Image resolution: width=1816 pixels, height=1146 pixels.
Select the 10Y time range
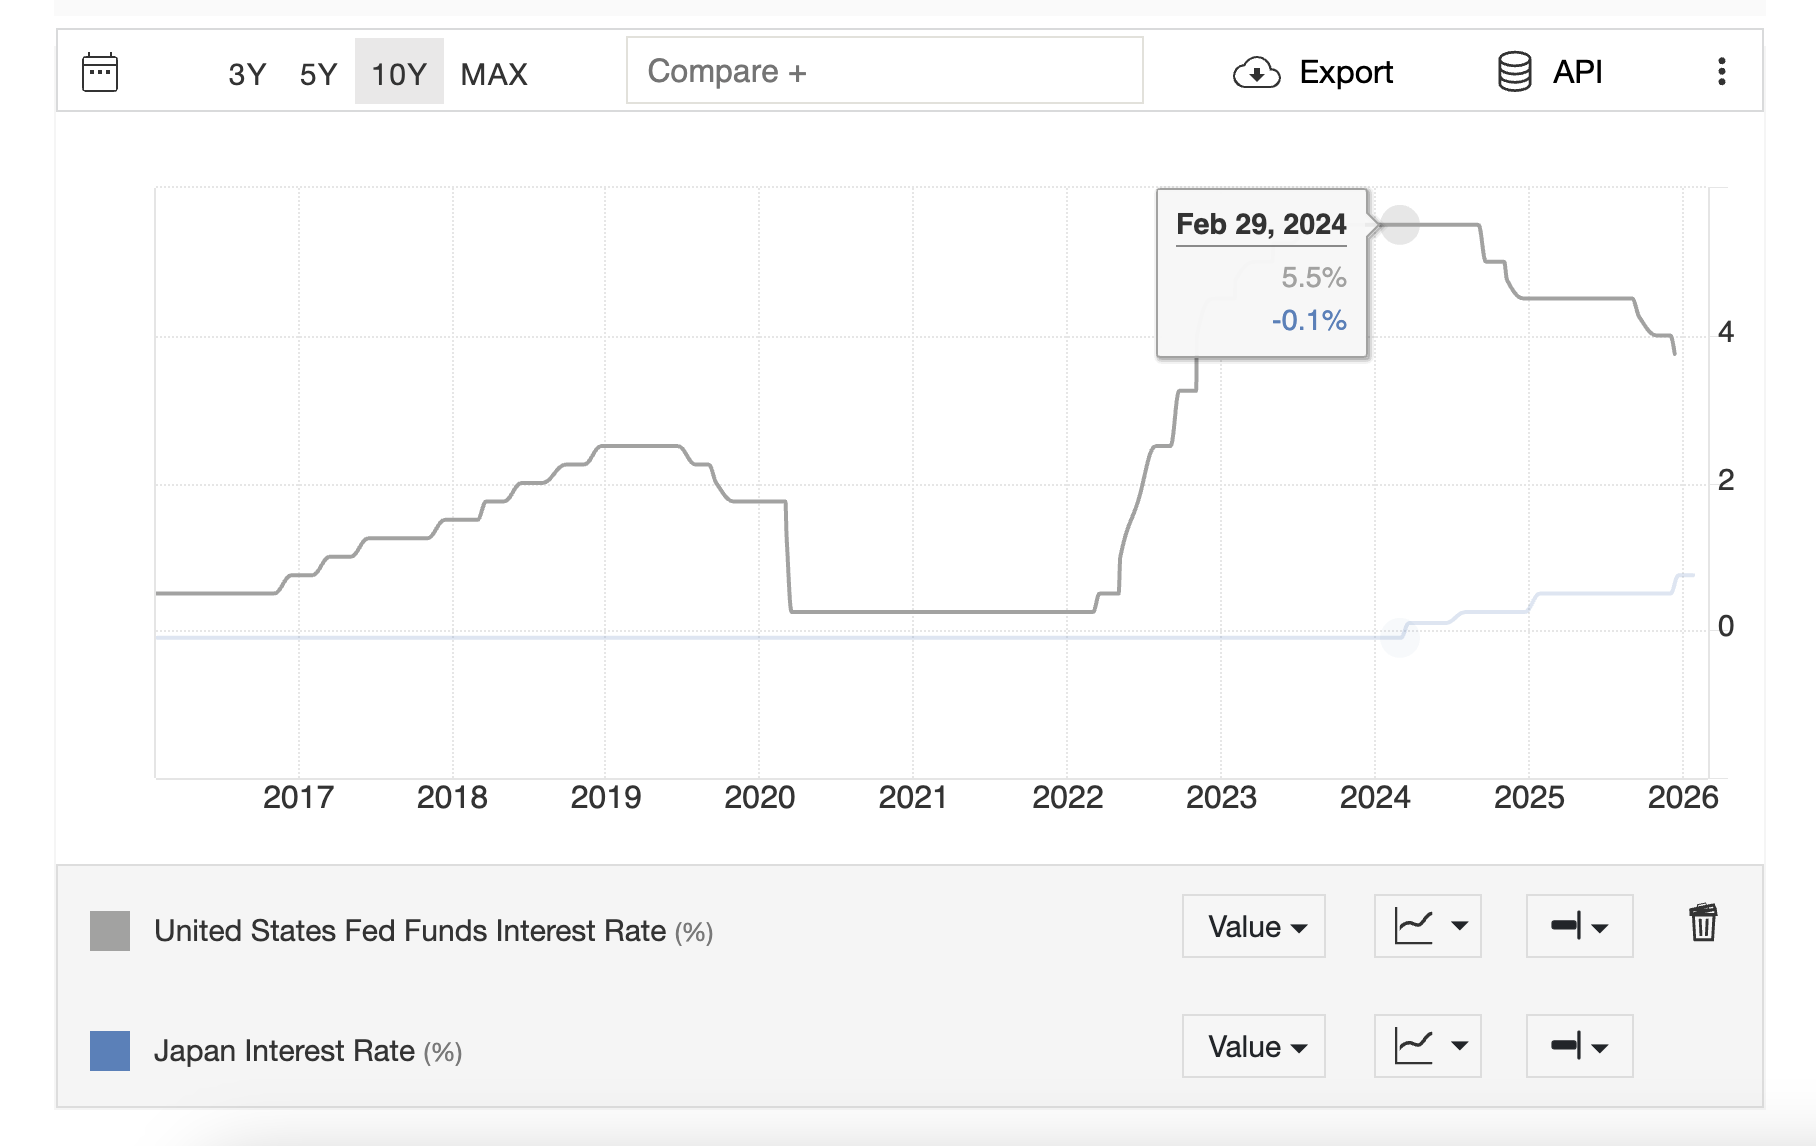[399, 73]
